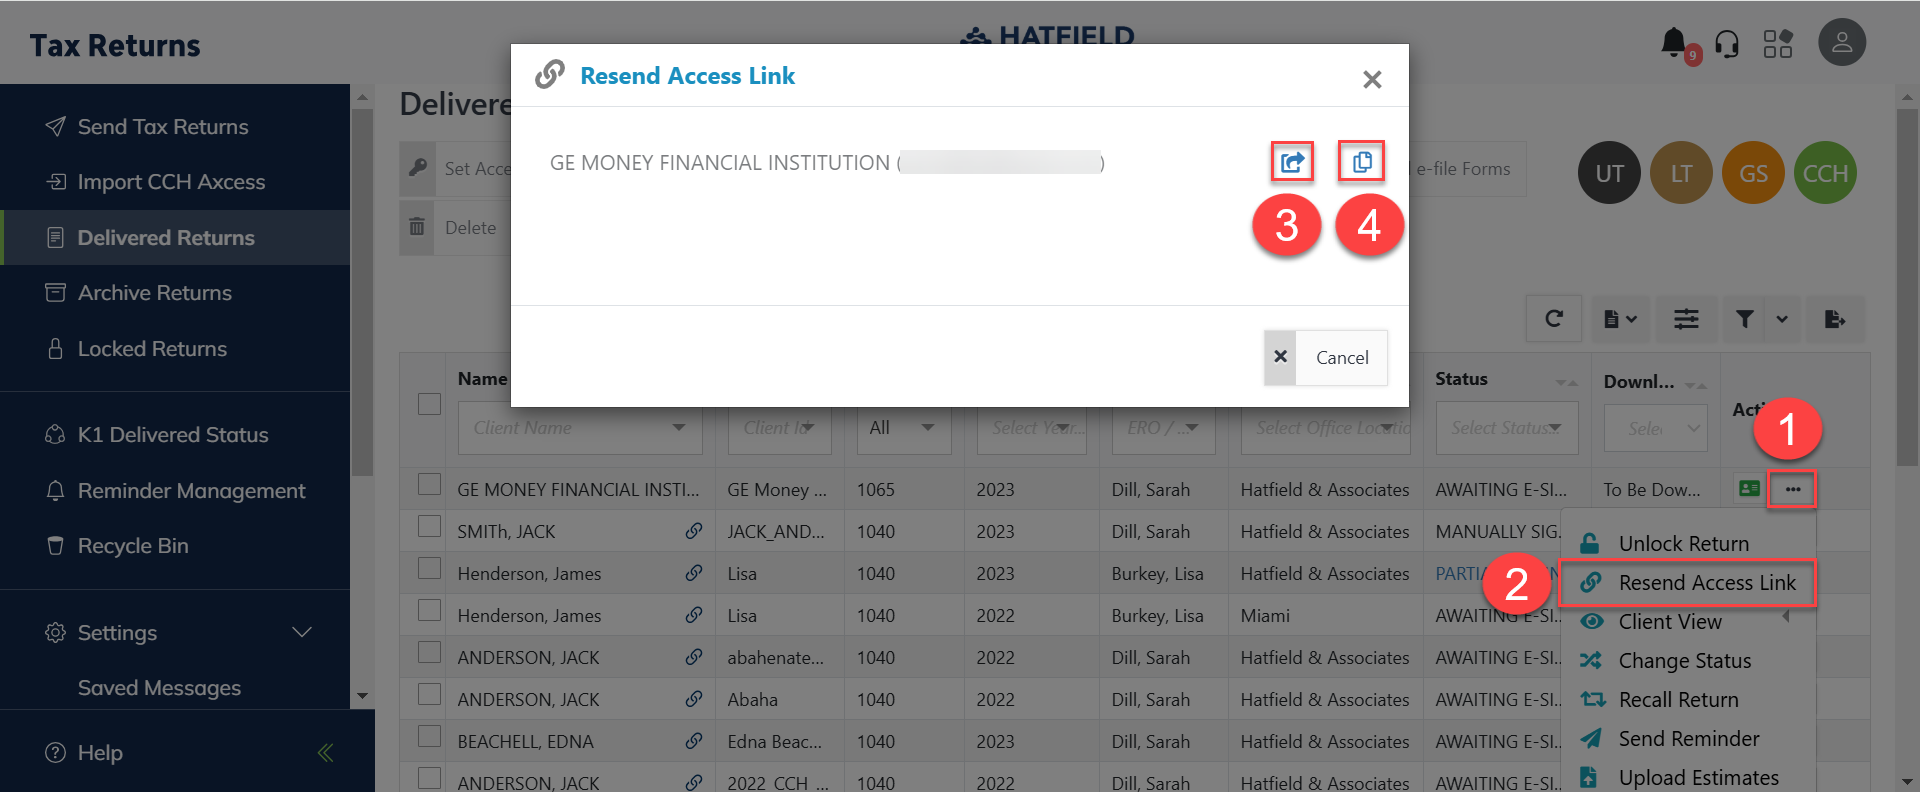Viewport: 1920px width, 792px height.
Task: Open the Select Status filter dropdown
Action: click(1506, 428)
